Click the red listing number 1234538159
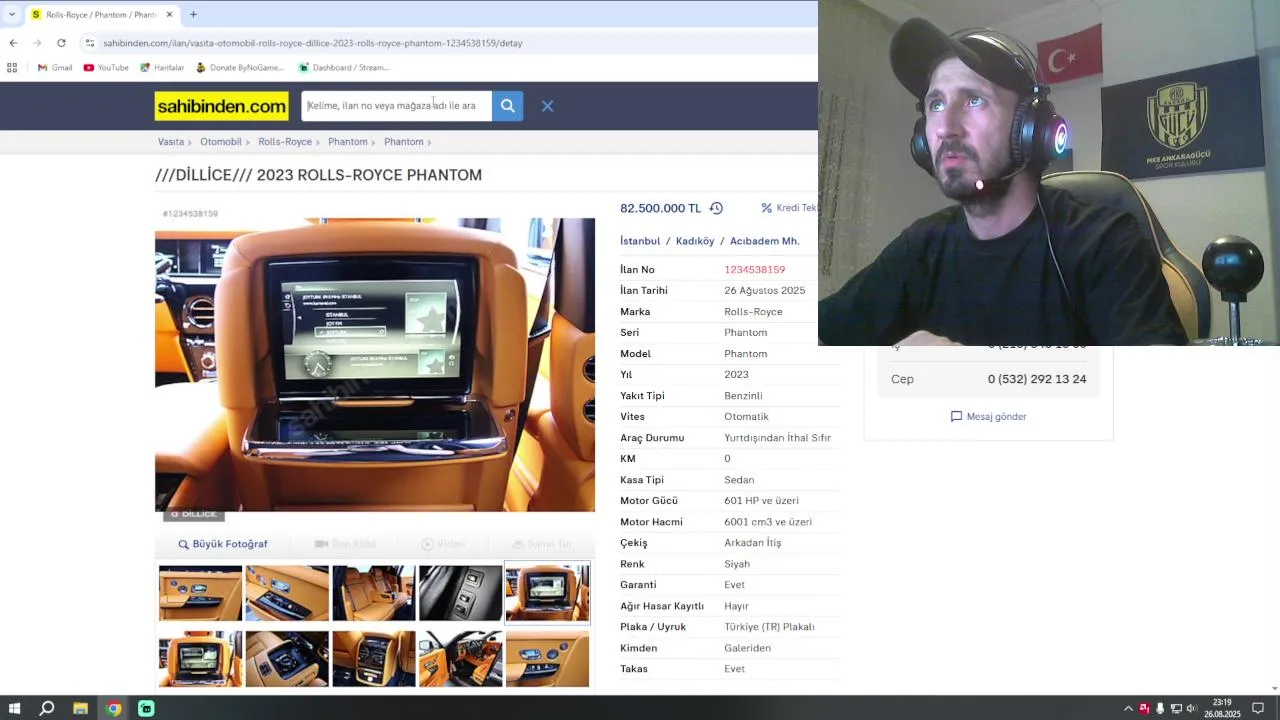Image resolution: width=1280 pixels, height=720 pixels. point(754,270)
